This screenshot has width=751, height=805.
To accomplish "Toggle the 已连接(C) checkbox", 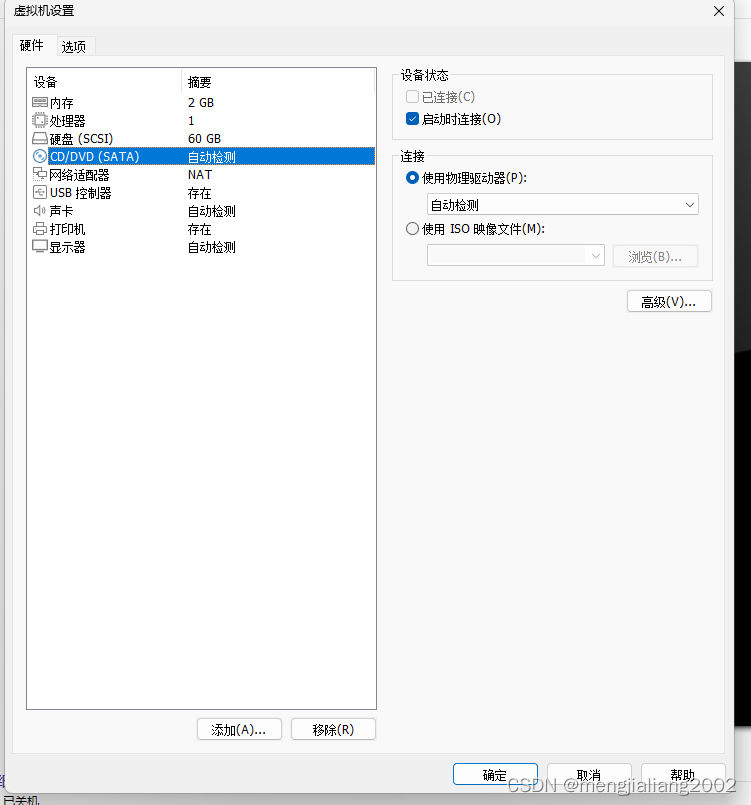I will pyautogui.click(x=412, y=97).
